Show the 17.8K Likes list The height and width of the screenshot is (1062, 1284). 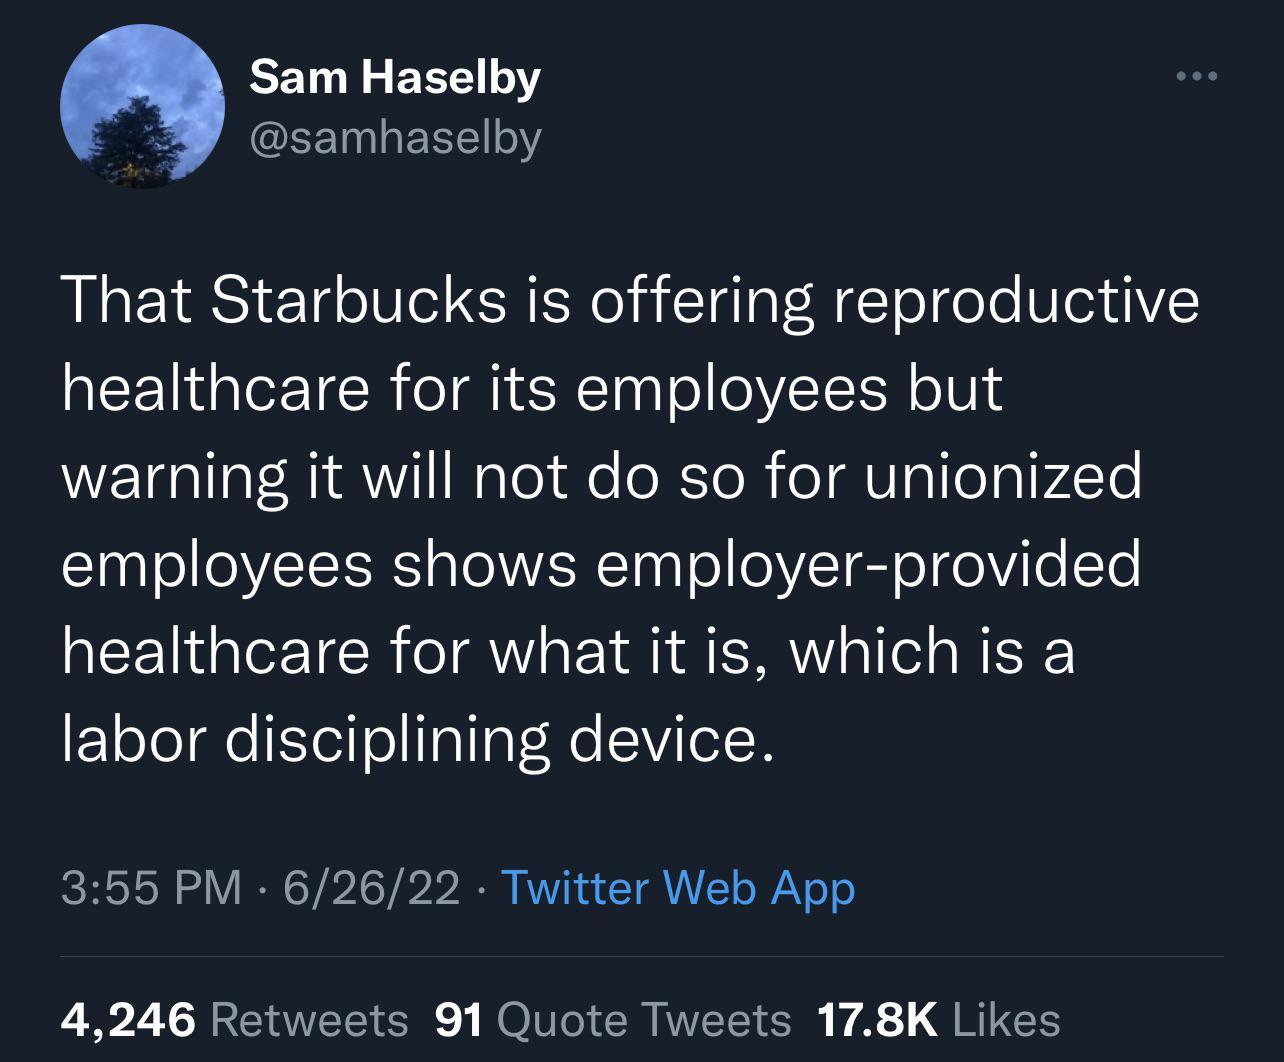click(938, 1020)
